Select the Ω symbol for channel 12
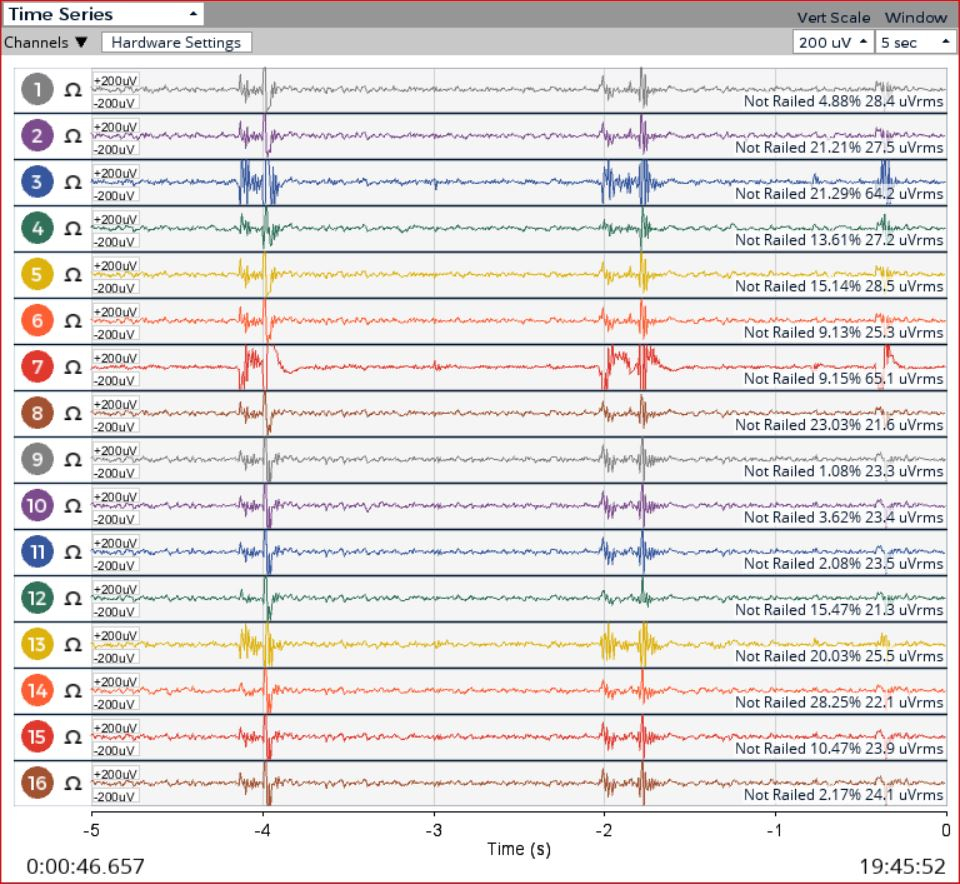The height and width of the screenshot is (884, 960). 70,599
